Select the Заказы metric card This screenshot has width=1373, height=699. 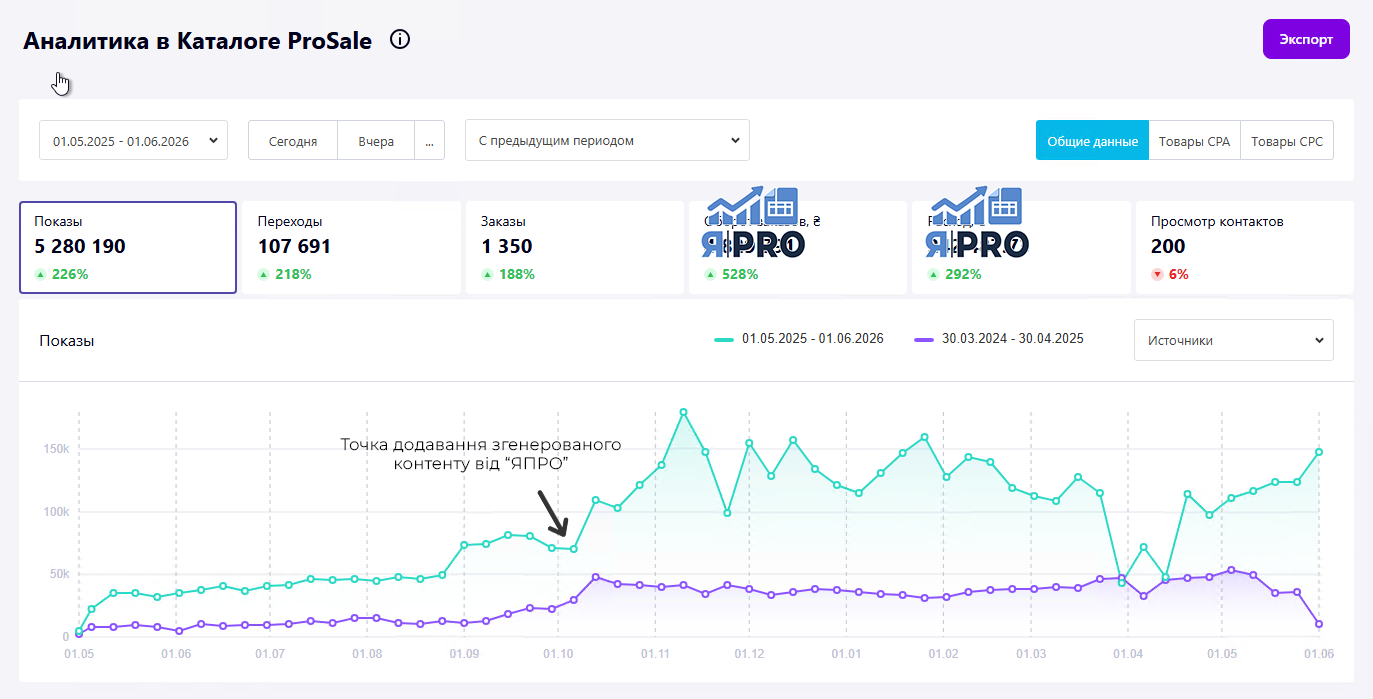pyautogui.click(x=575, y=247)
